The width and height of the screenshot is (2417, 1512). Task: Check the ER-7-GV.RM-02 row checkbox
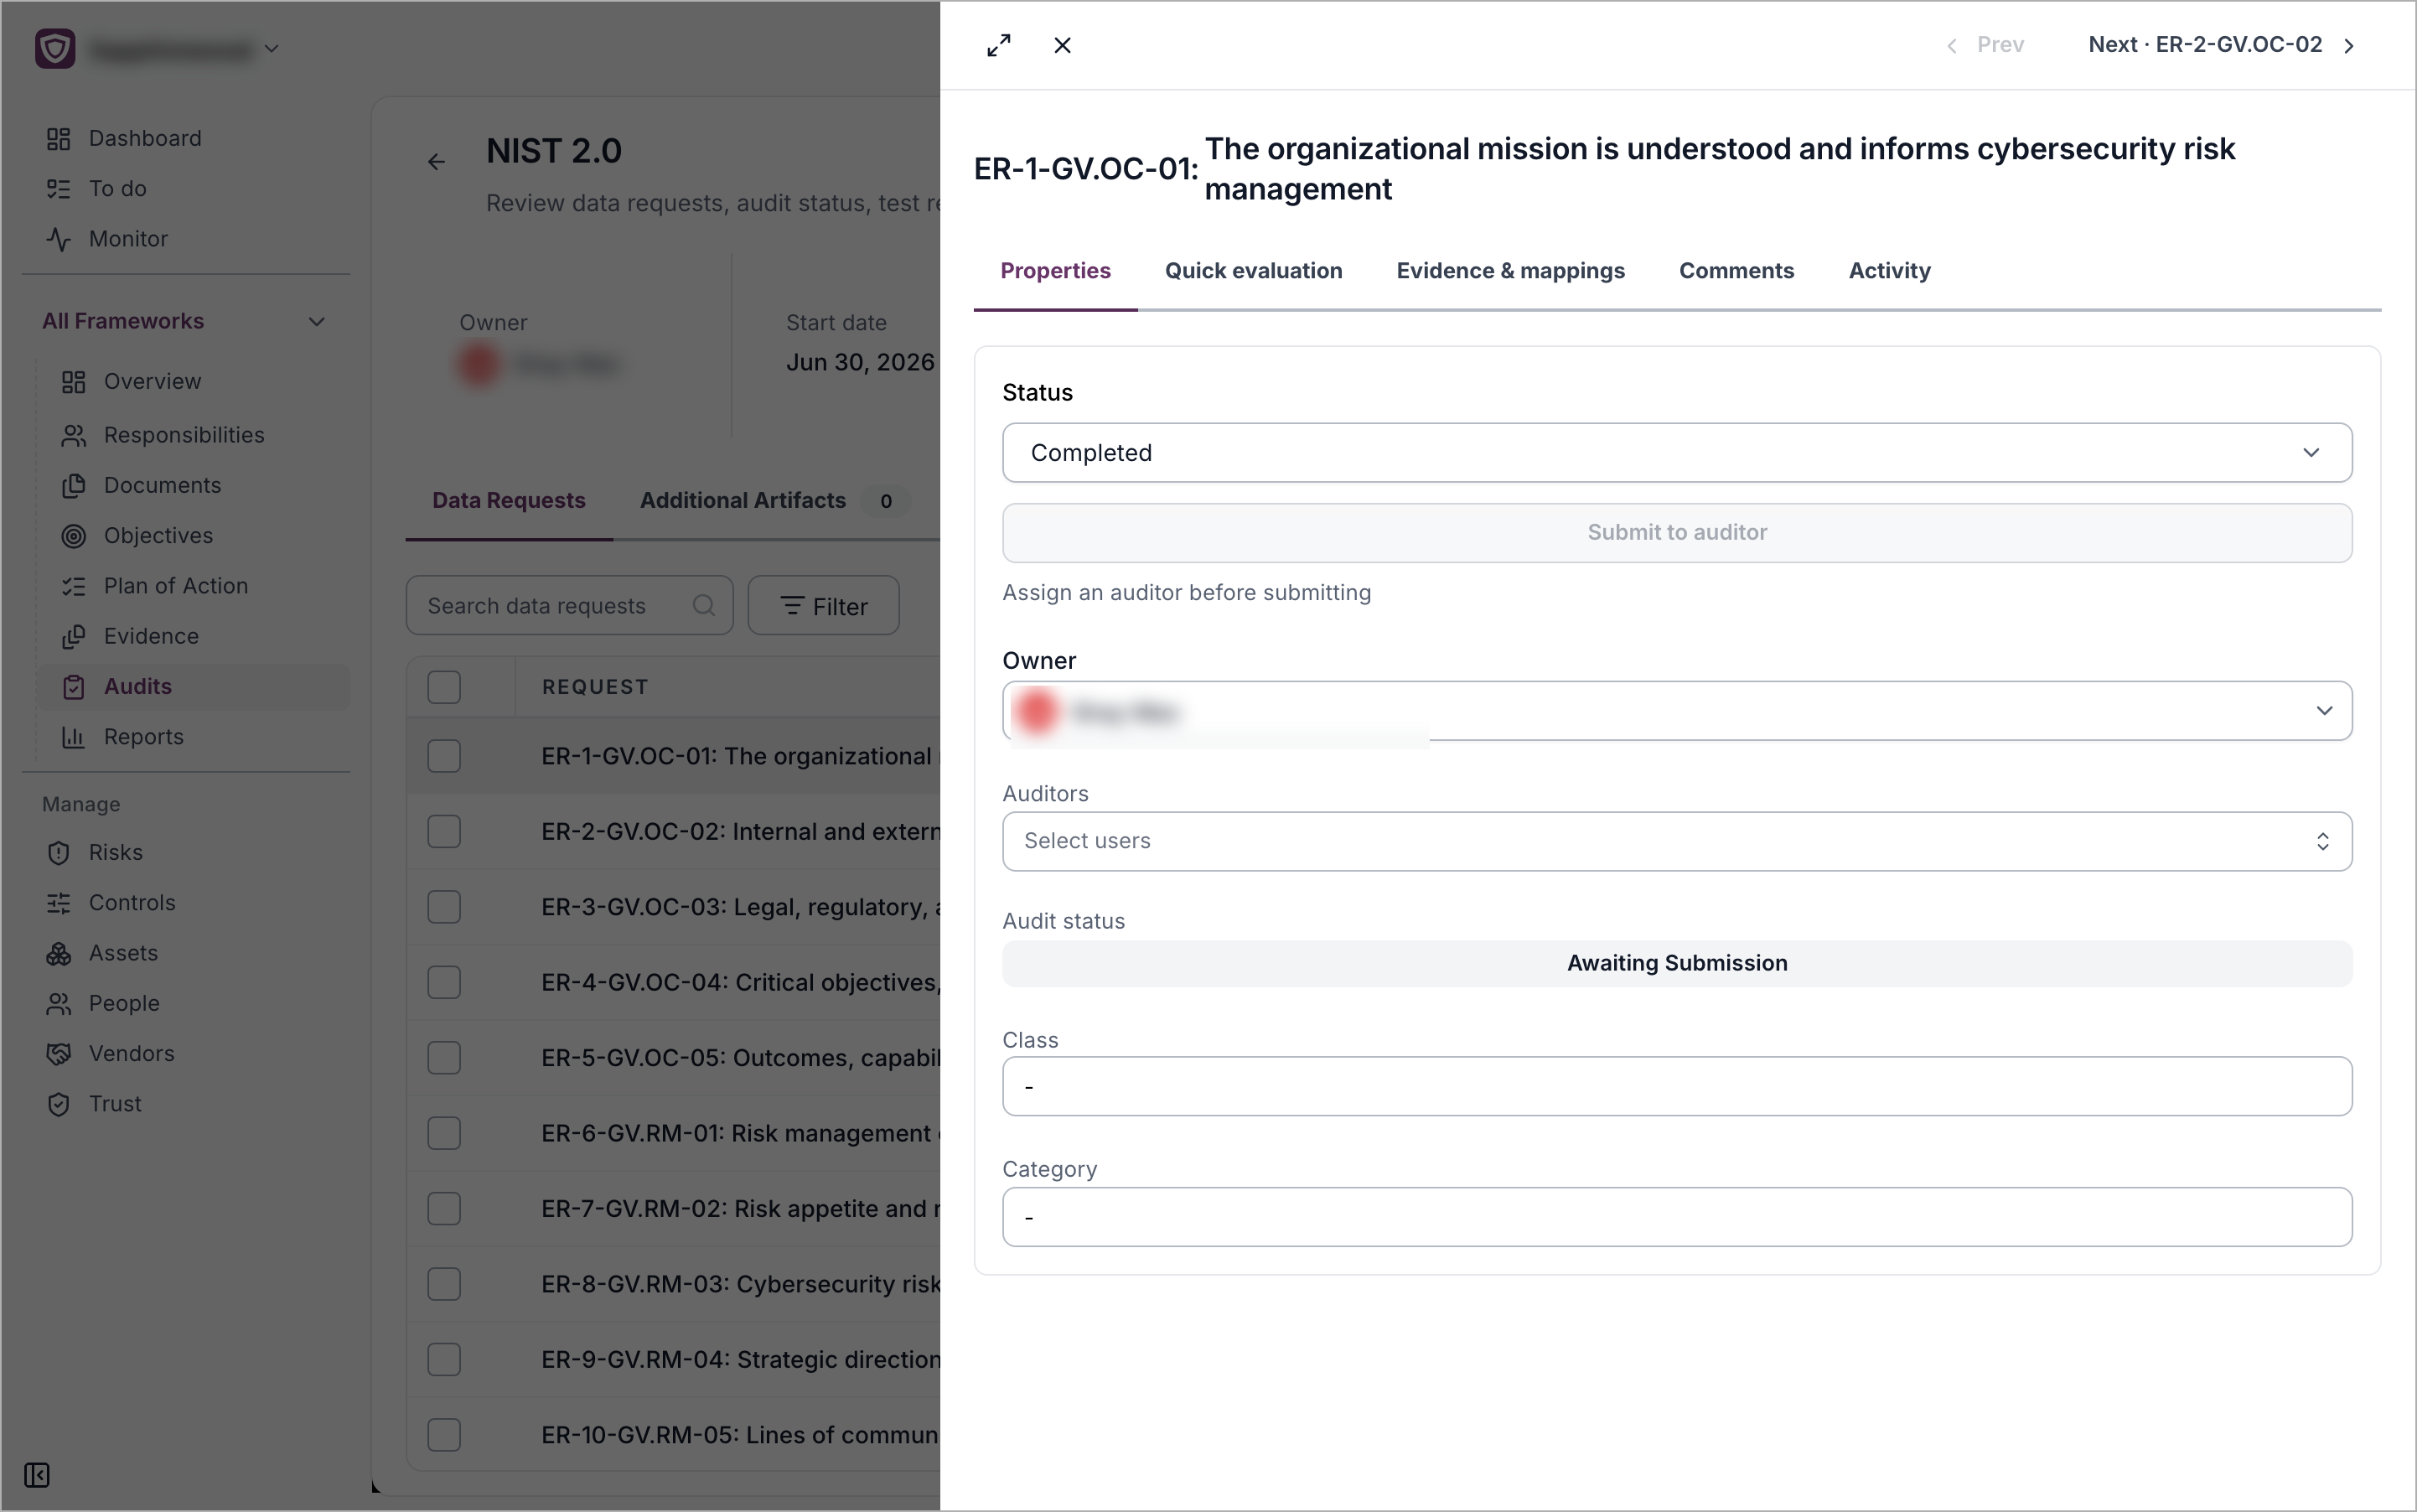coord(444,1208)
